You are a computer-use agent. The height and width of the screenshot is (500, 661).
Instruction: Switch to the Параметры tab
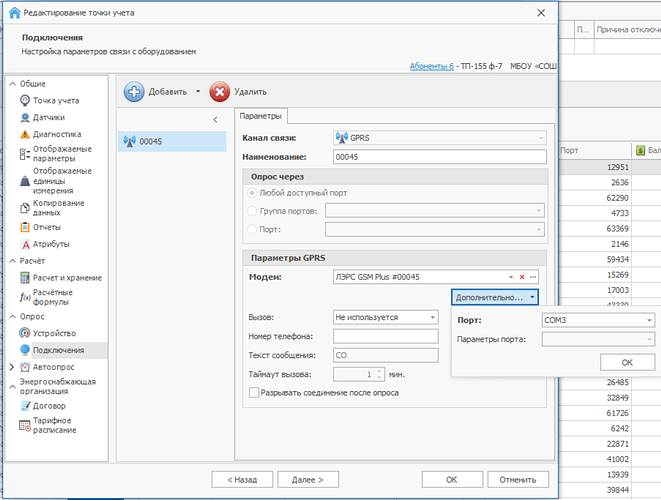click(261, 116)
